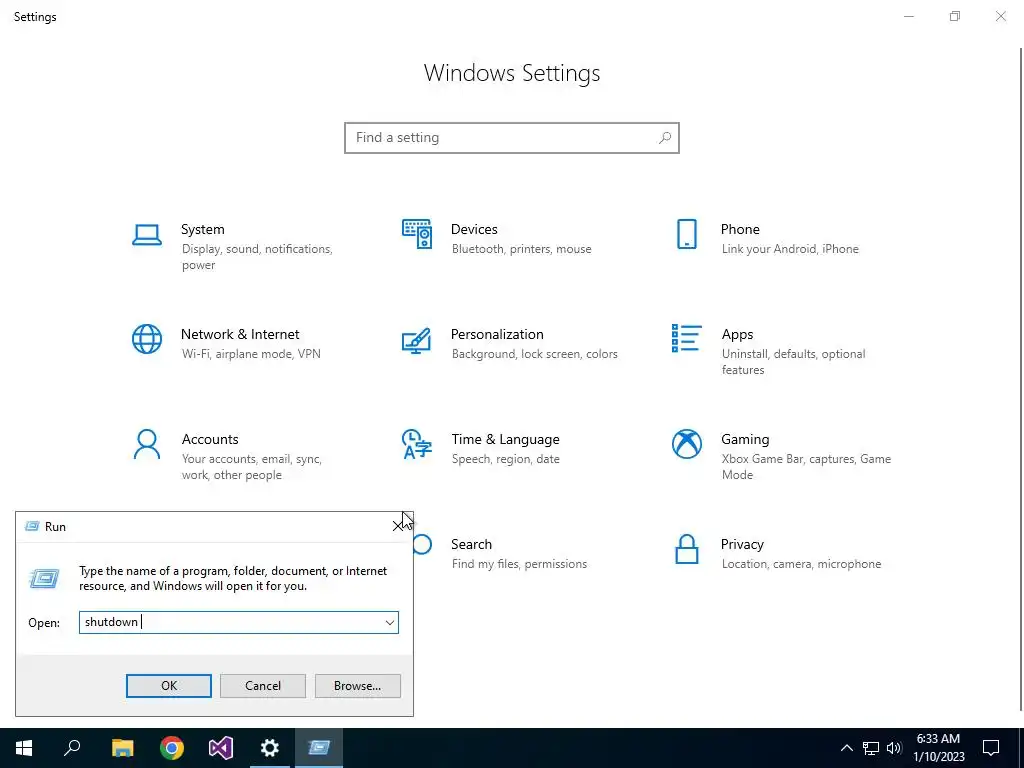Image resolution: width=1024 pixels, height=768 pixels.
Task: Click Cancel in the Run dialog
Action: pos(263,686)
